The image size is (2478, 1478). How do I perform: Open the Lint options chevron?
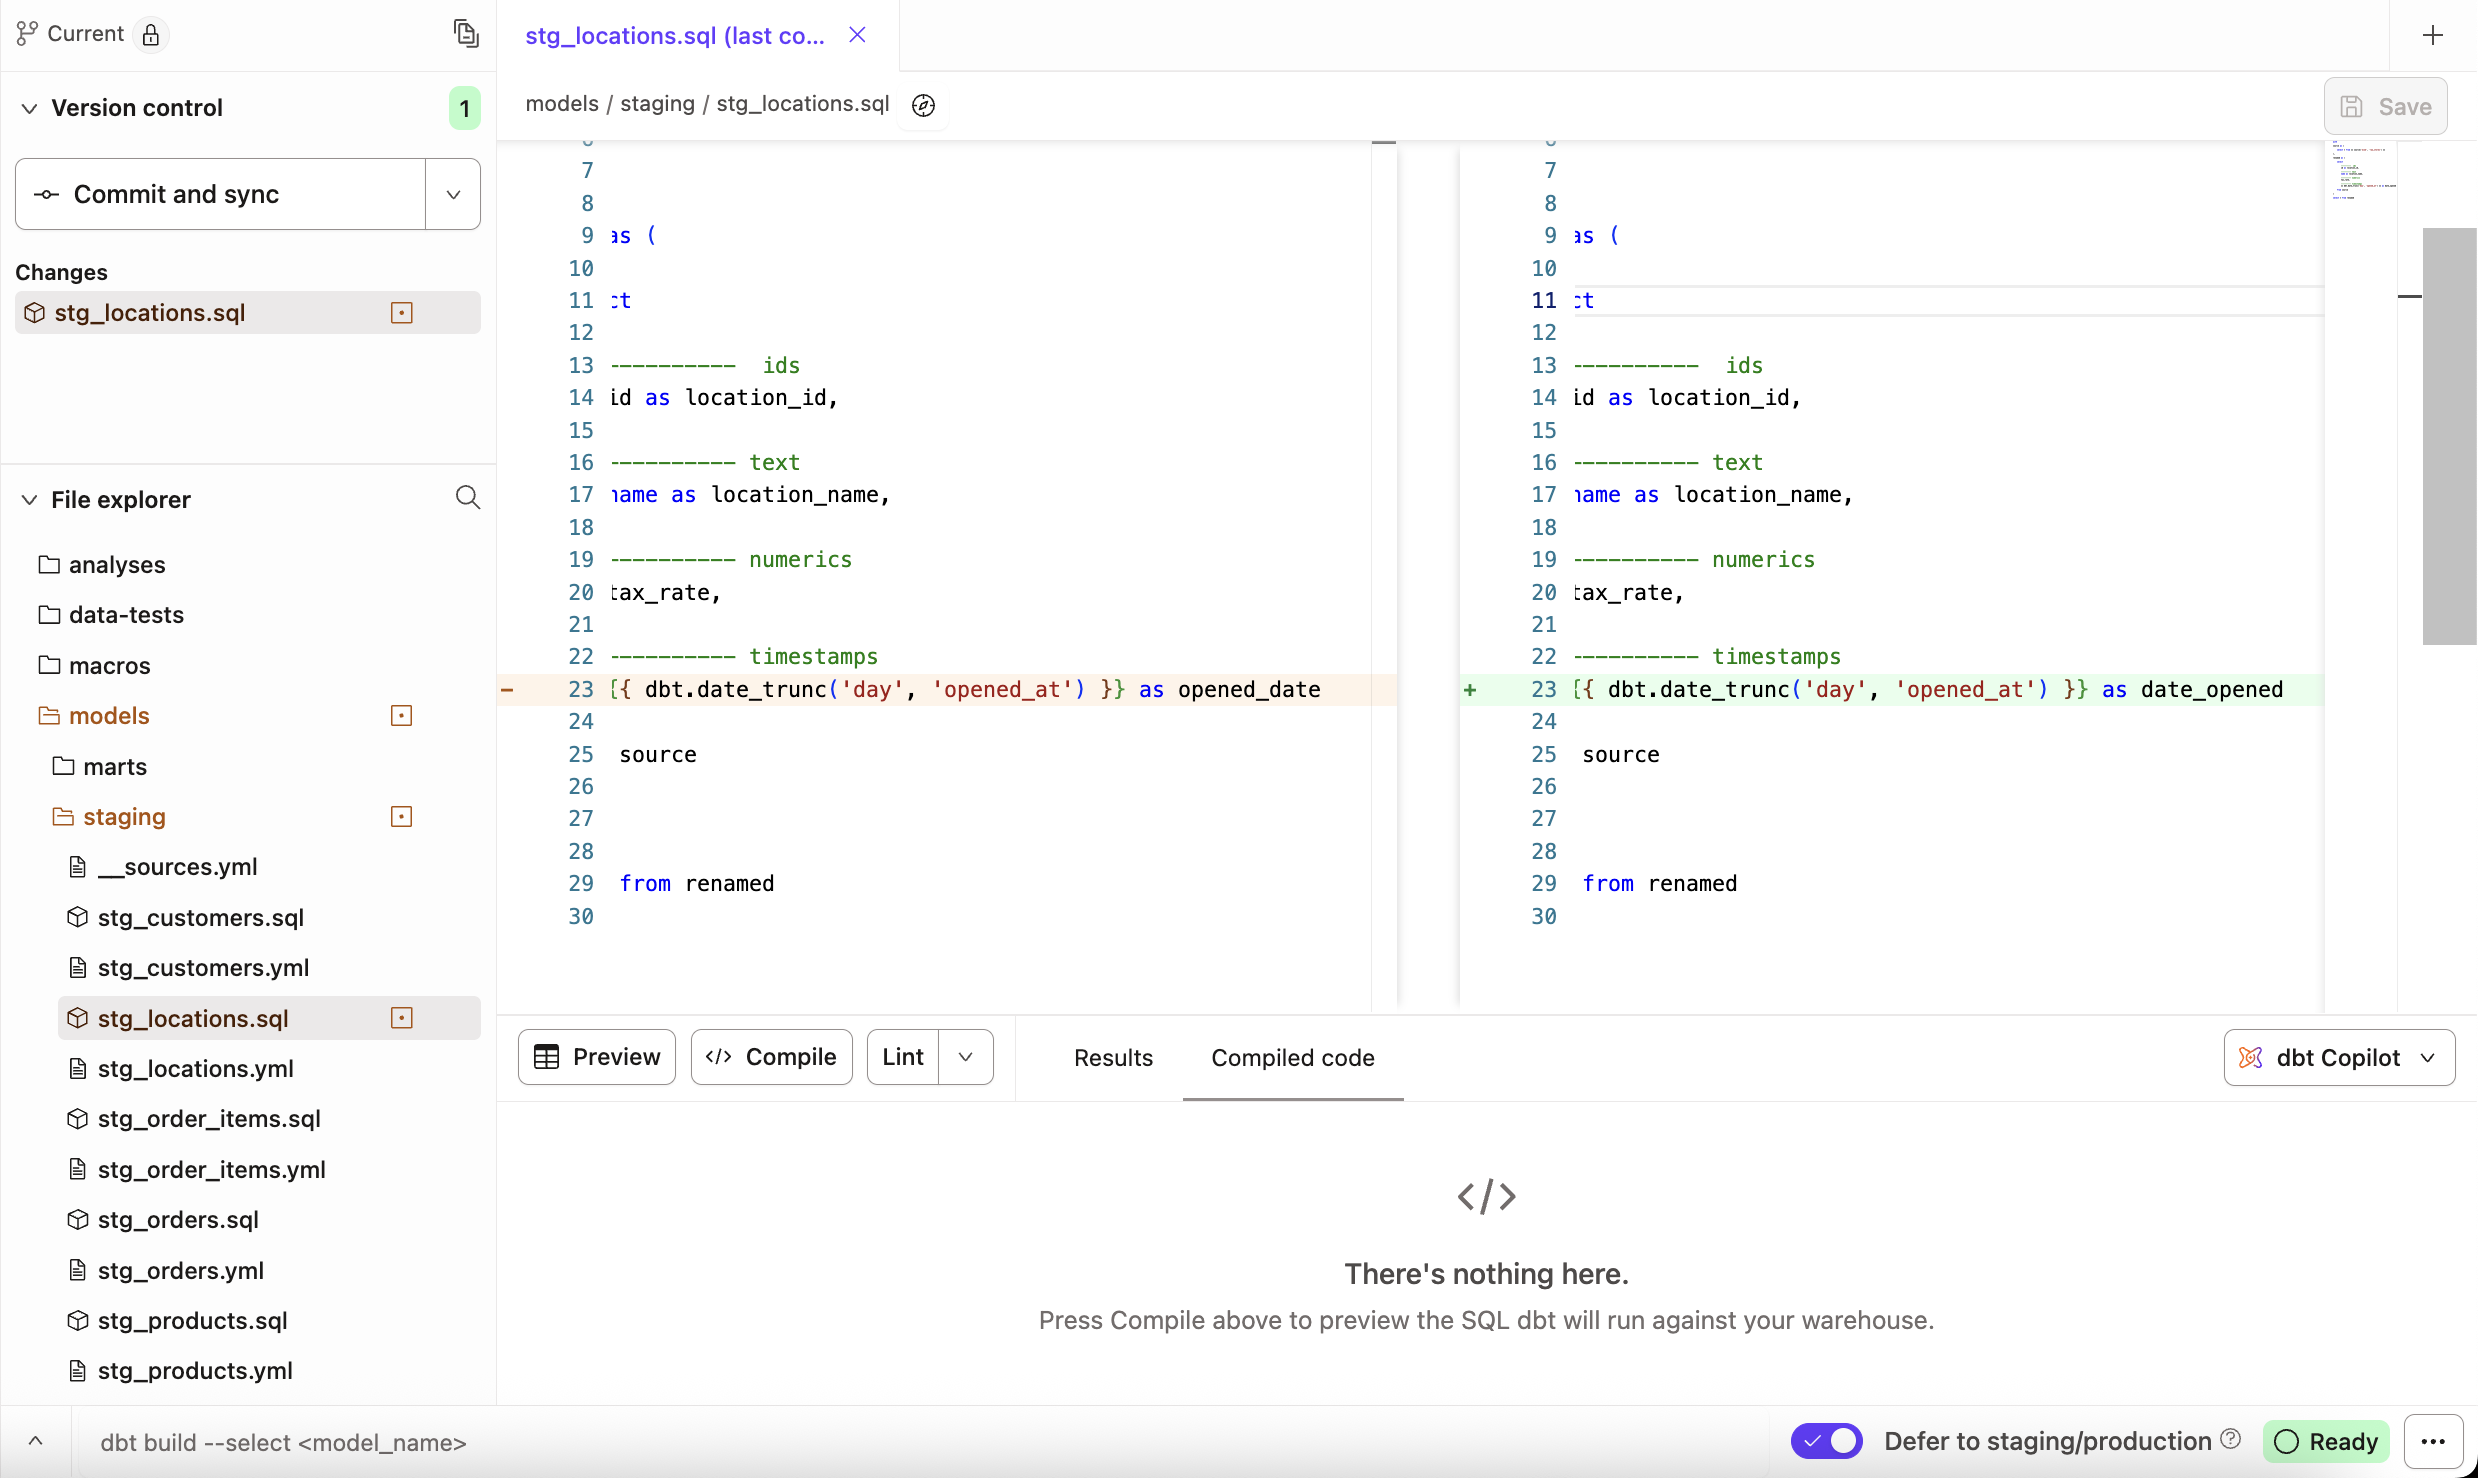point(964,1057)
